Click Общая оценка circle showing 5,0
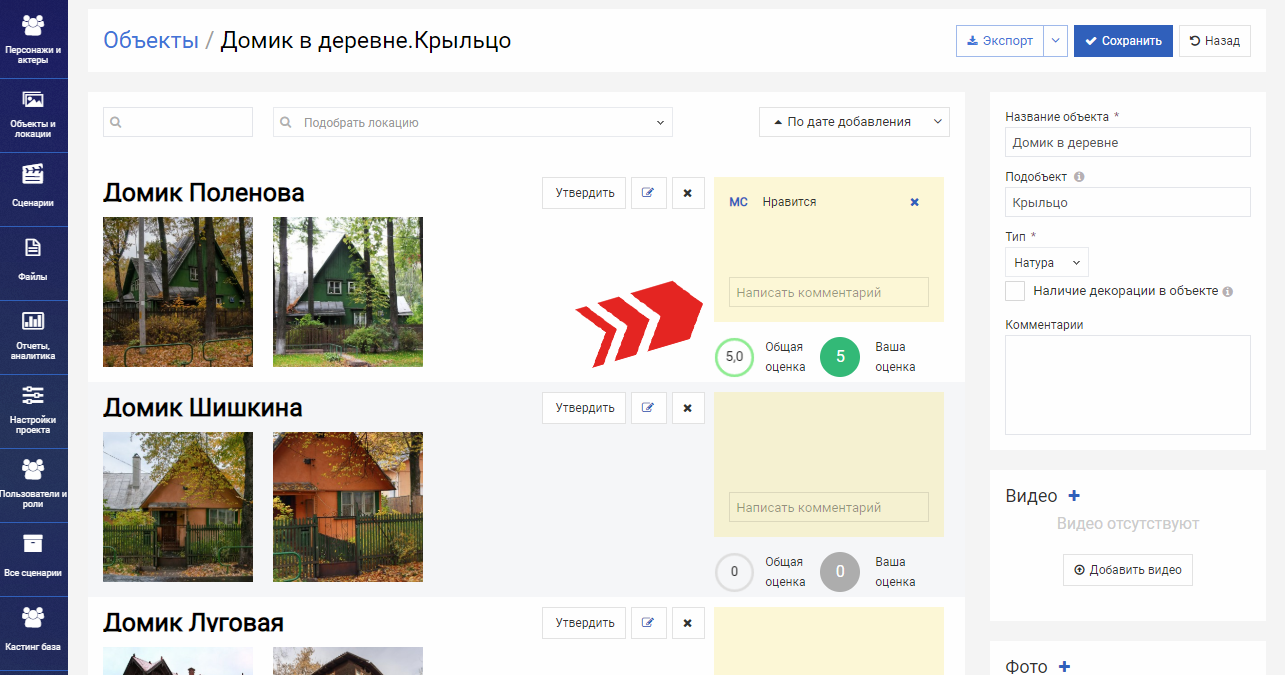 coord(735,357)
